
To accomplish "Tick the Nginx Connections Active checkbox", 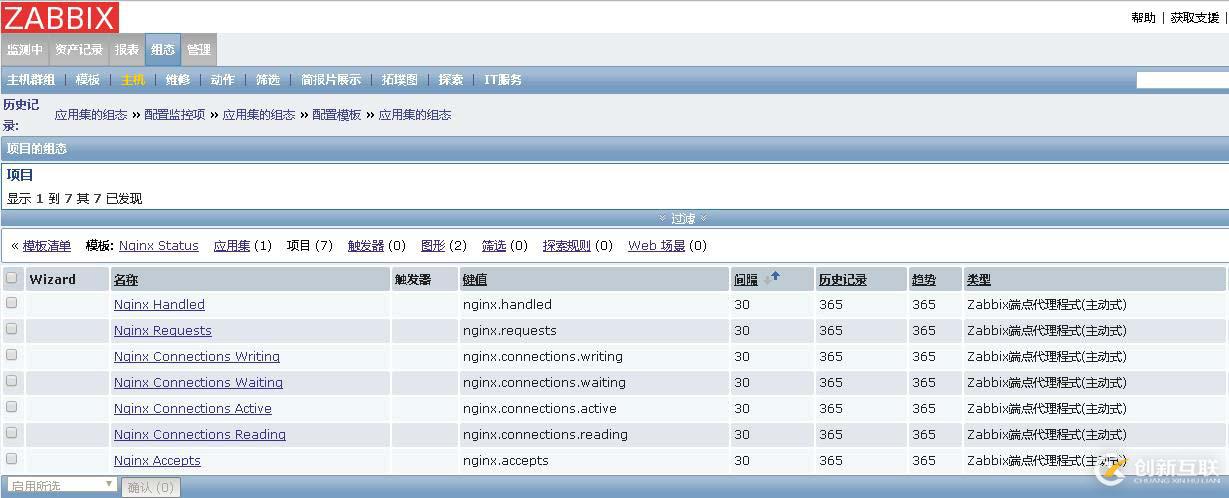I will coord(12,406).
